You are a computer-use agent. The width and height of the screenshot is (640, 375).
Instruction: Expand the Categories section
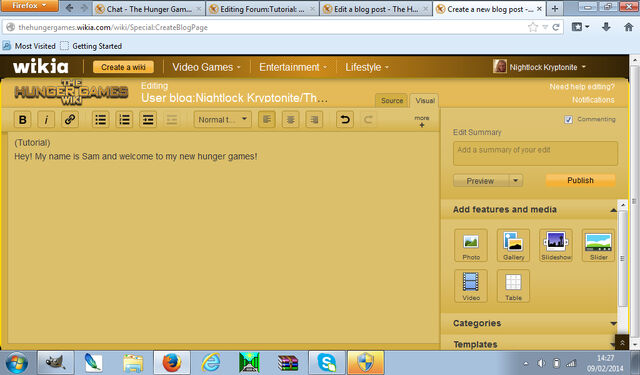point(613,324)
